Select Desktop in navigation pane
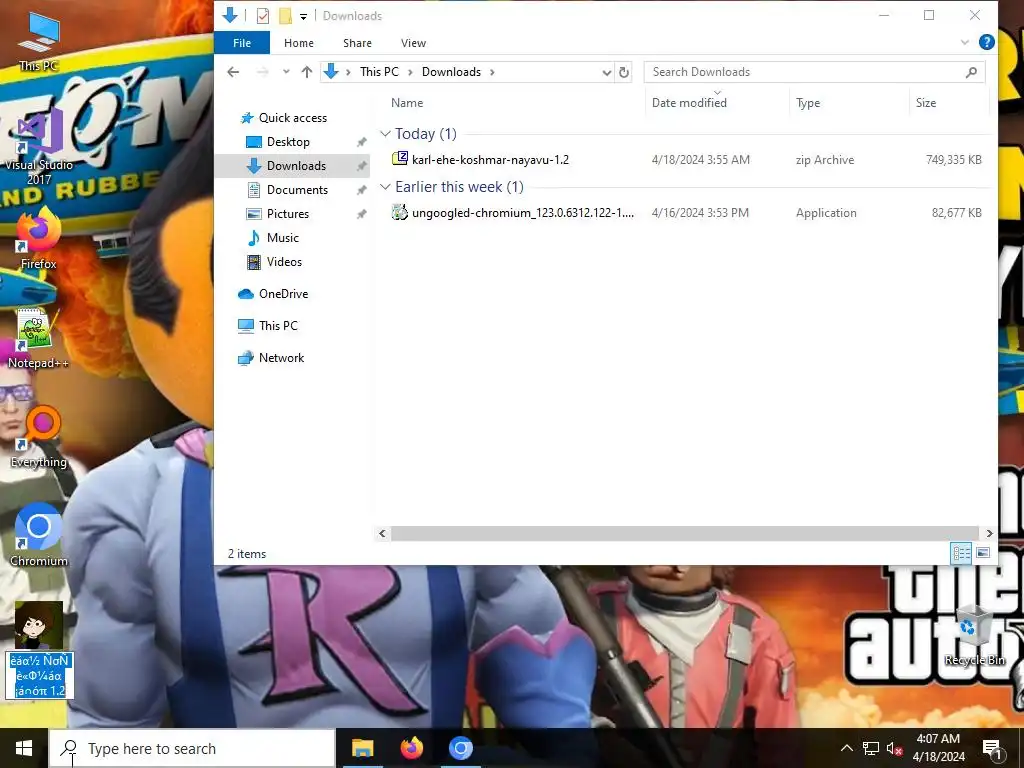Viewport: 1024px width, 768px height. [288, 142]
